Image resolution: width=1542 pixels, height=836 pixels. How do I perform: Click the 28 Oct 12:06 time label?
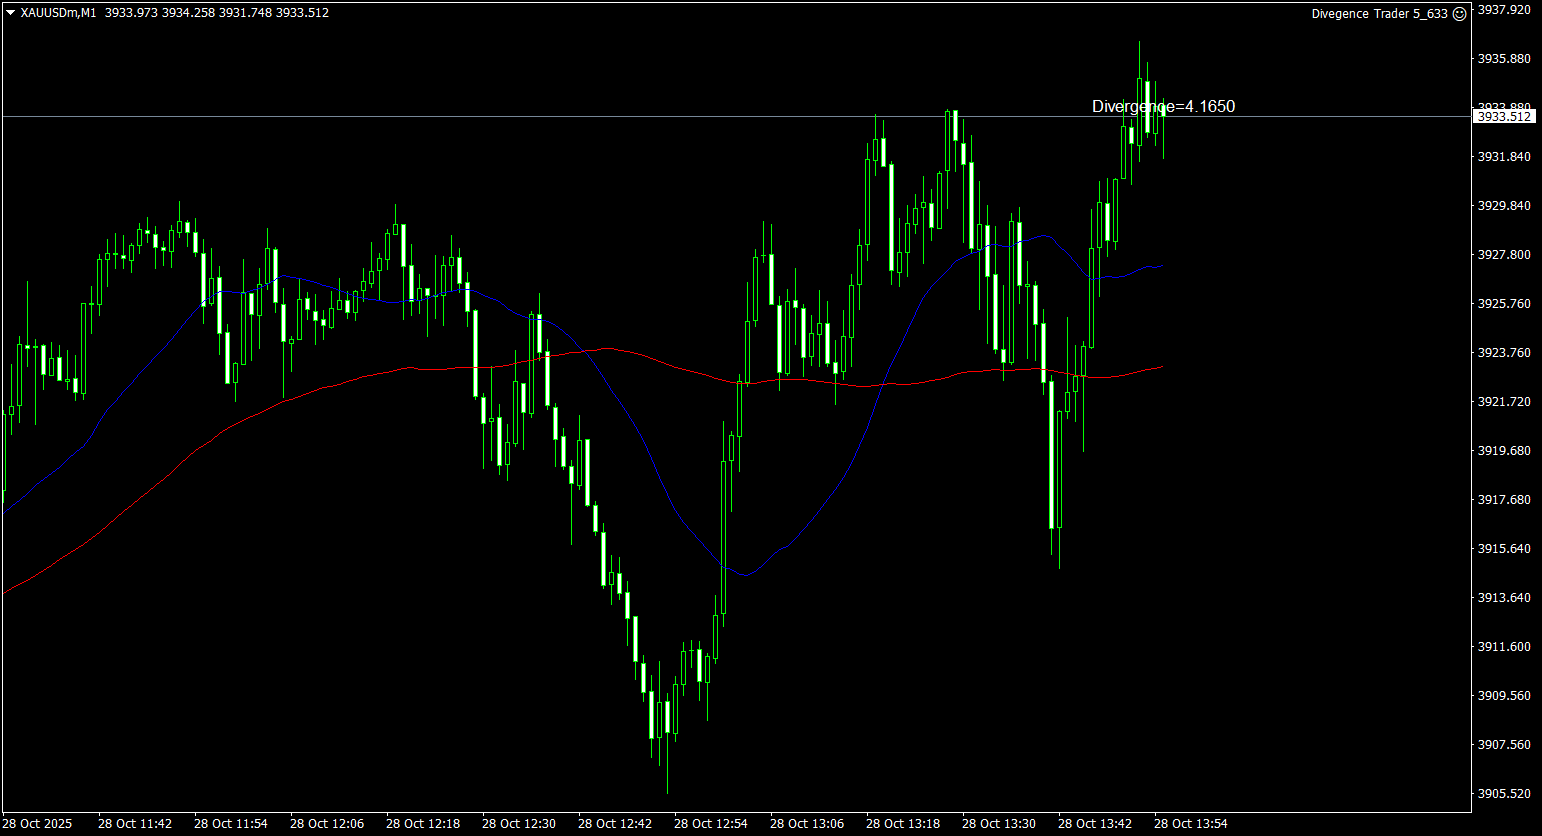tap(327, 824)
